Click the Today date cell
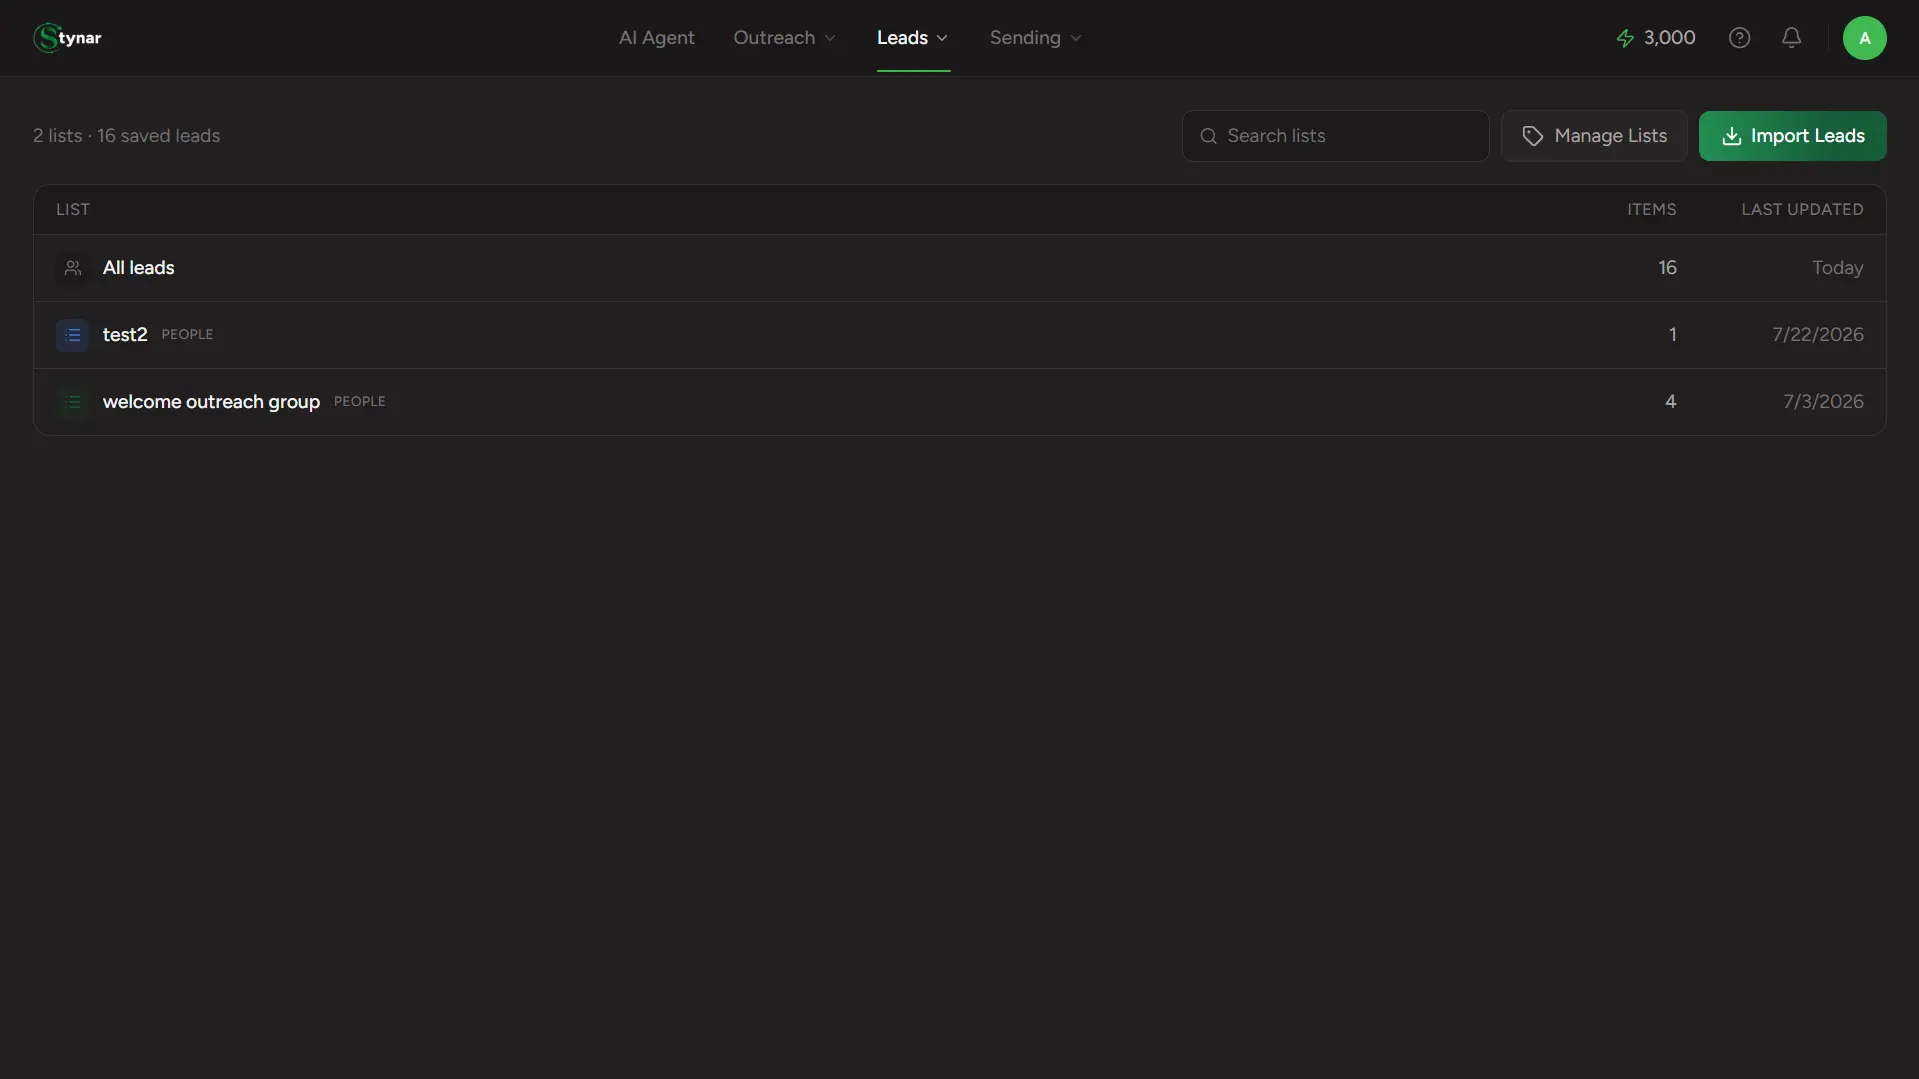Screen dimensions: 1919x1079 coord(1837,268)
